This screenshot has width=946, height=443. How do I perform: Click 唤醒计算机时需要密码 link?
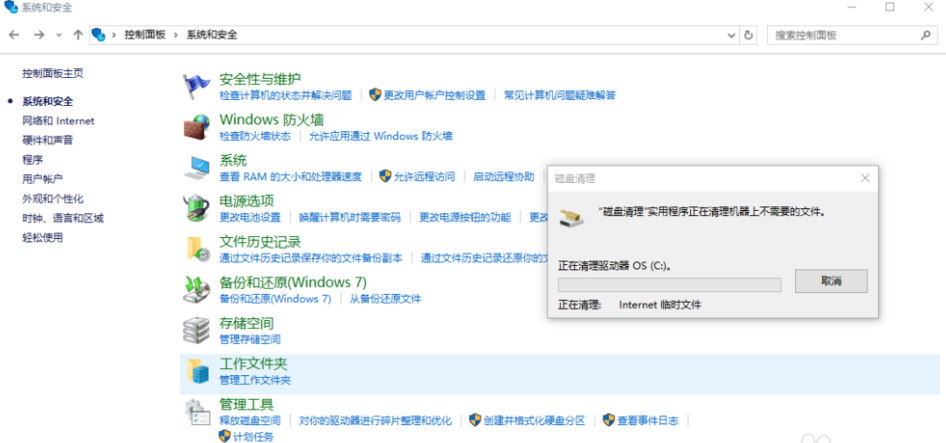[350, 217]
